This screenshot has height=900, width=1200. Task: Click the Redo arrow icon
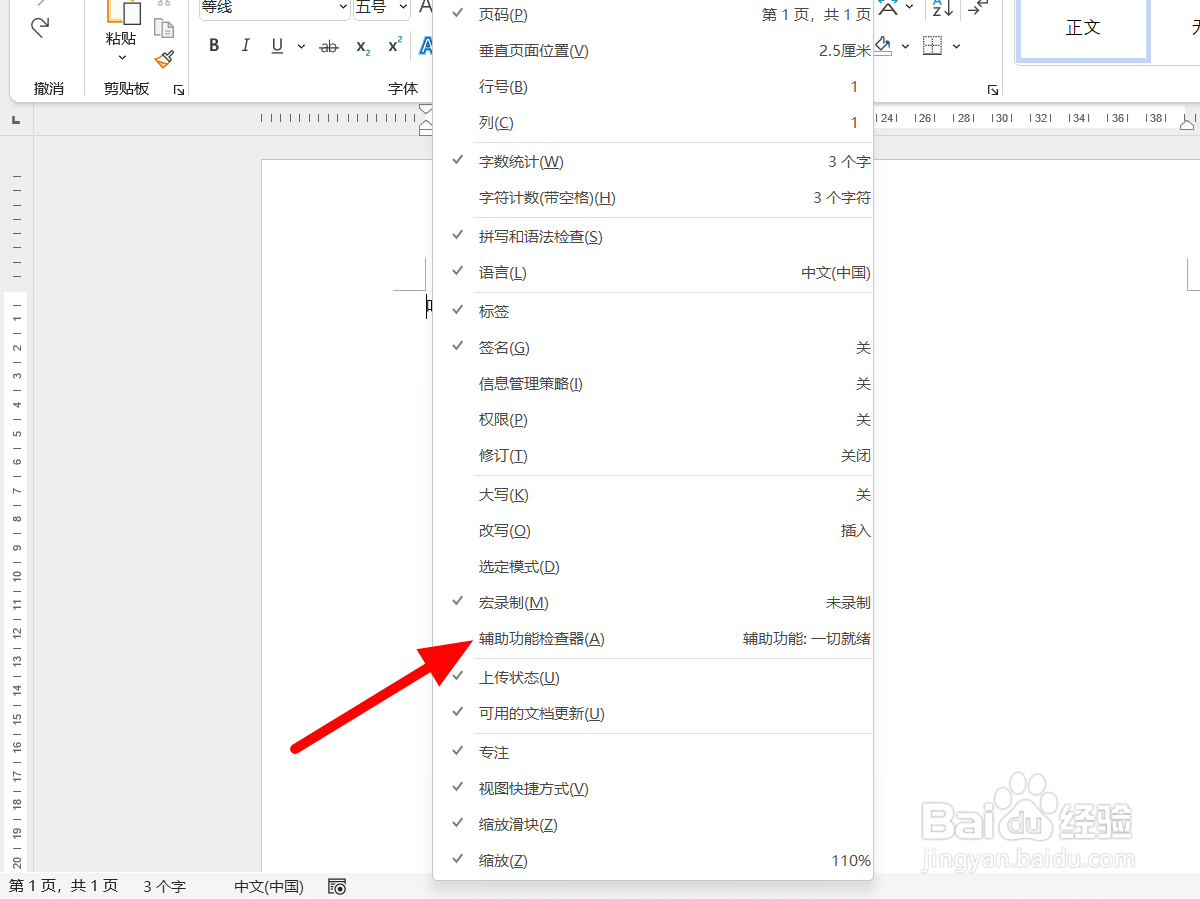pyautogui.click(x=41, y=28)
